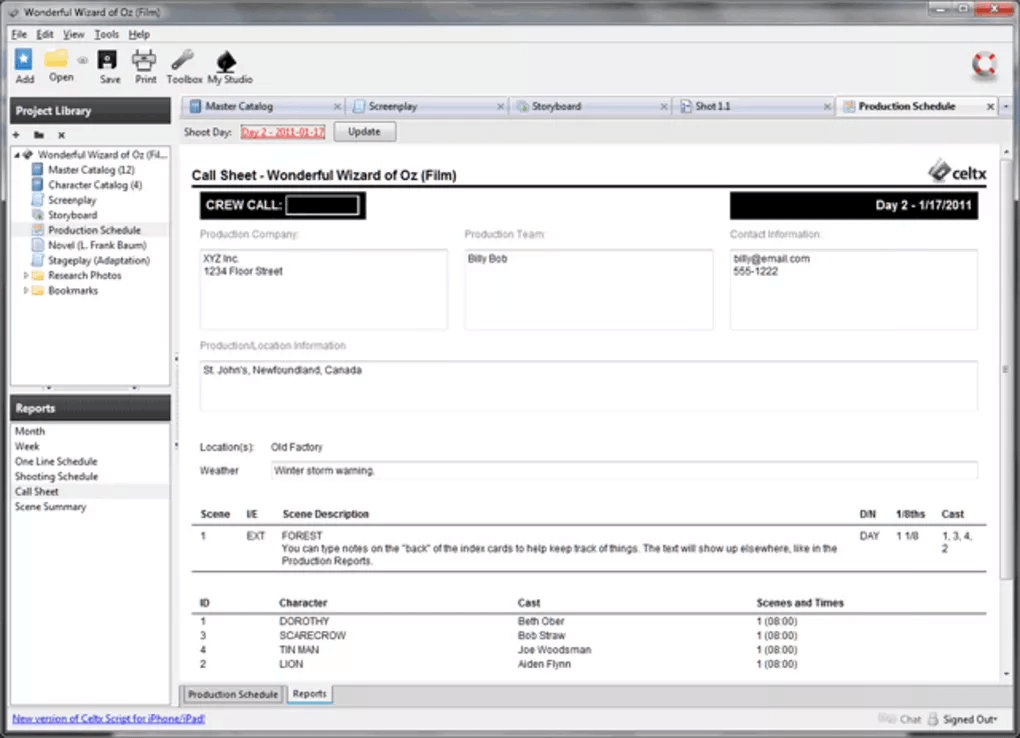Save the project with the floppy disk icon
Image resolution: width=1020 pixels, height=738 pixels.
(109, 60)
